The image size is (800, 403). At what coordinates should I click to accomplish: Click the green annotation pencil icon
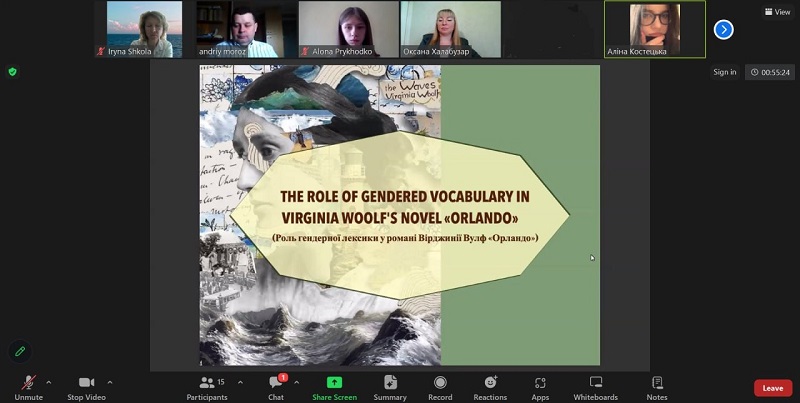[20, 351]
